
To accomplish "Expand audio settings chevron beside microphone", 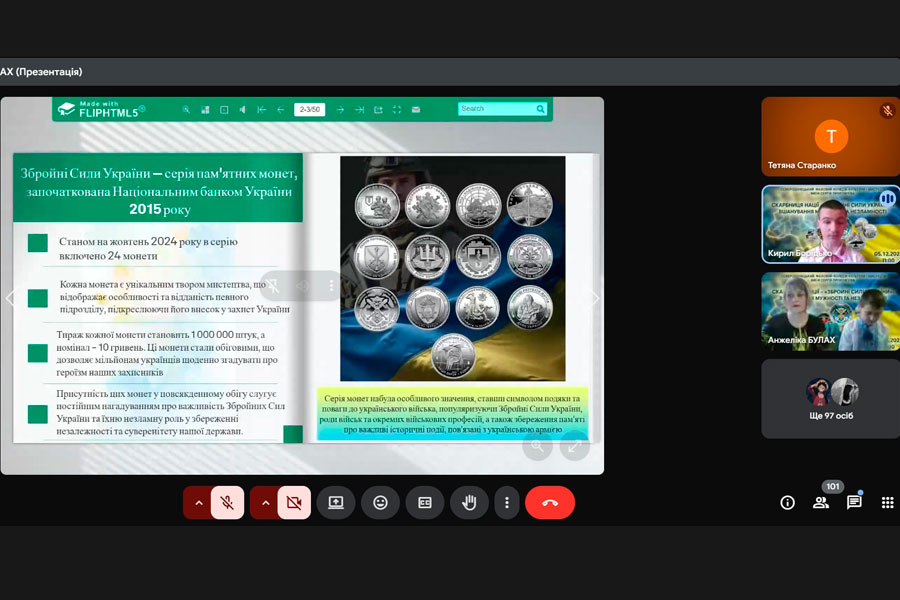I will [199, 503].
